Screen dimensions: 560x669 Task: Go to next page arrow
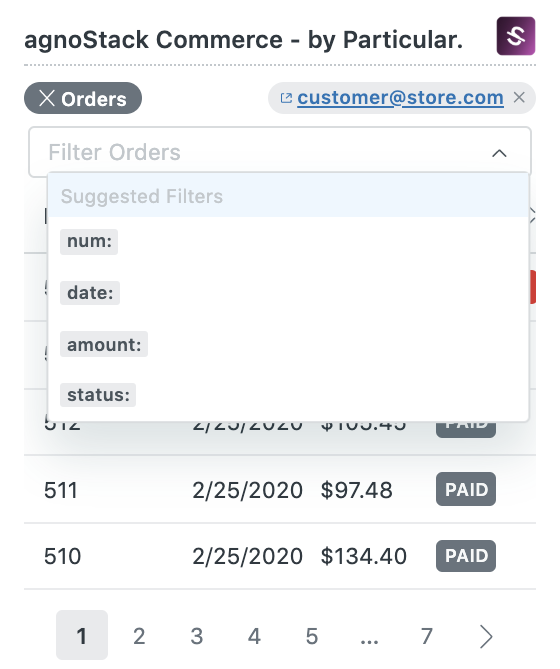pyautogui.click(x=486, y=637)
